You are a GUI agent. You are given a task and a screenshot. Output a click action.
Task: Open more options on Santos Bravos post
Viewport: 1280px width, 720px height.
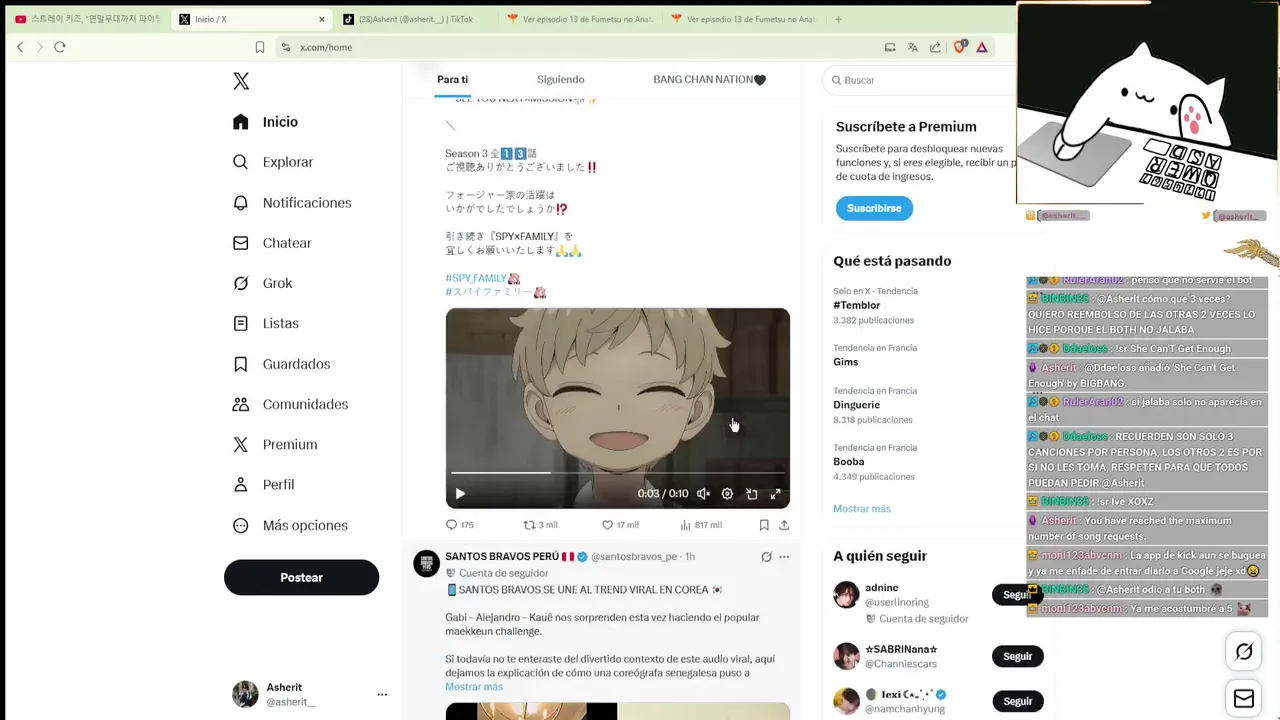click(x=784, y=557)
